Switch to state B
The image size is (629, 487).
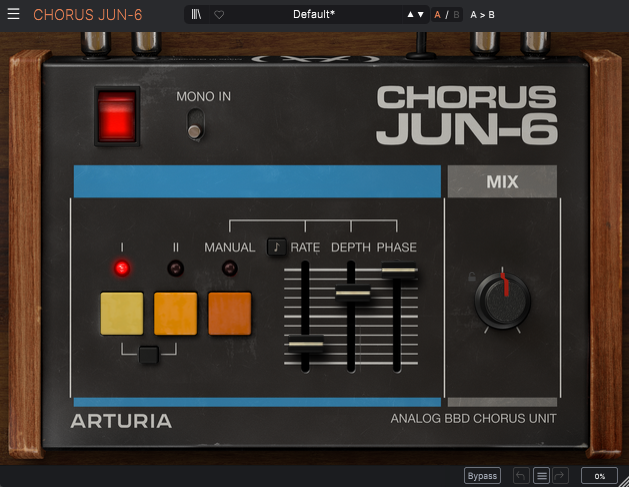pyautogui.click(x=456, y=15)
